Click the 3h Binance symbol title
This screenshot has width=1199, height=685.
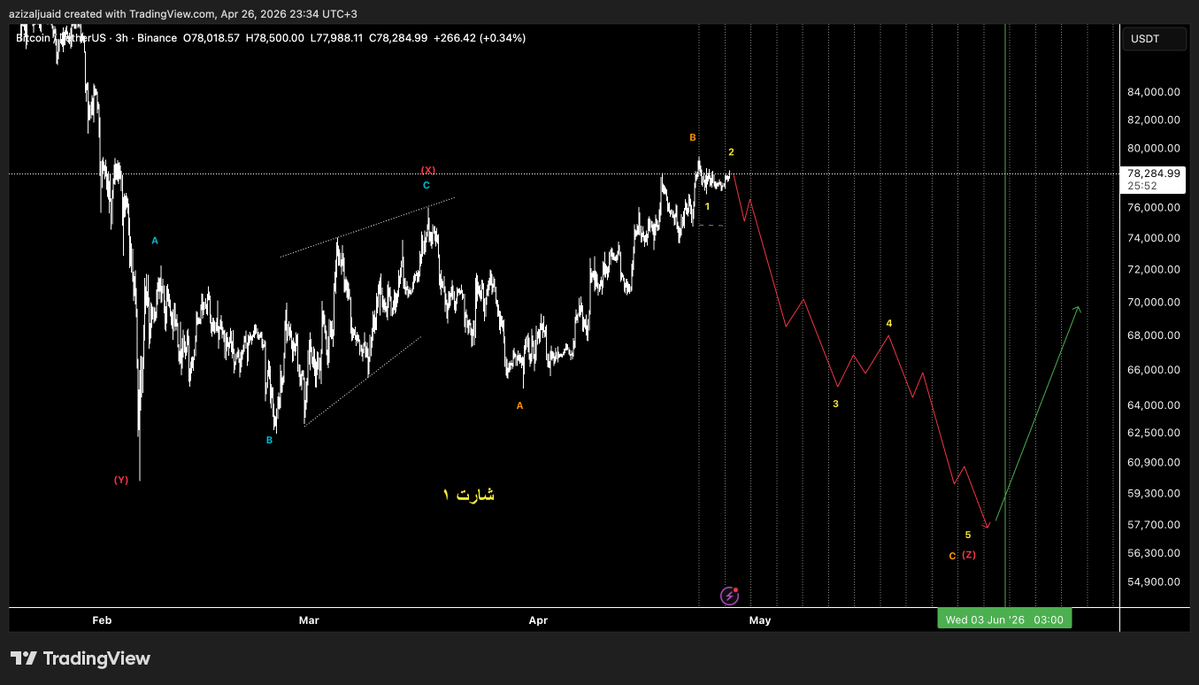click(96, 37)
